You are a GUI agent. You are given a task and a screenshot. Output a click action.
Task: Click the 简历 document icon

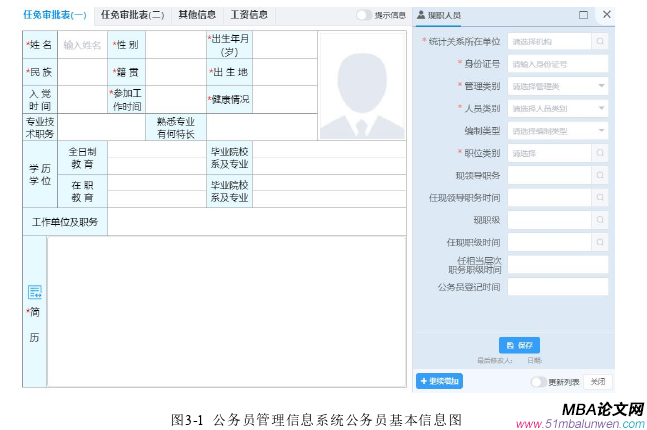[34, 292]
